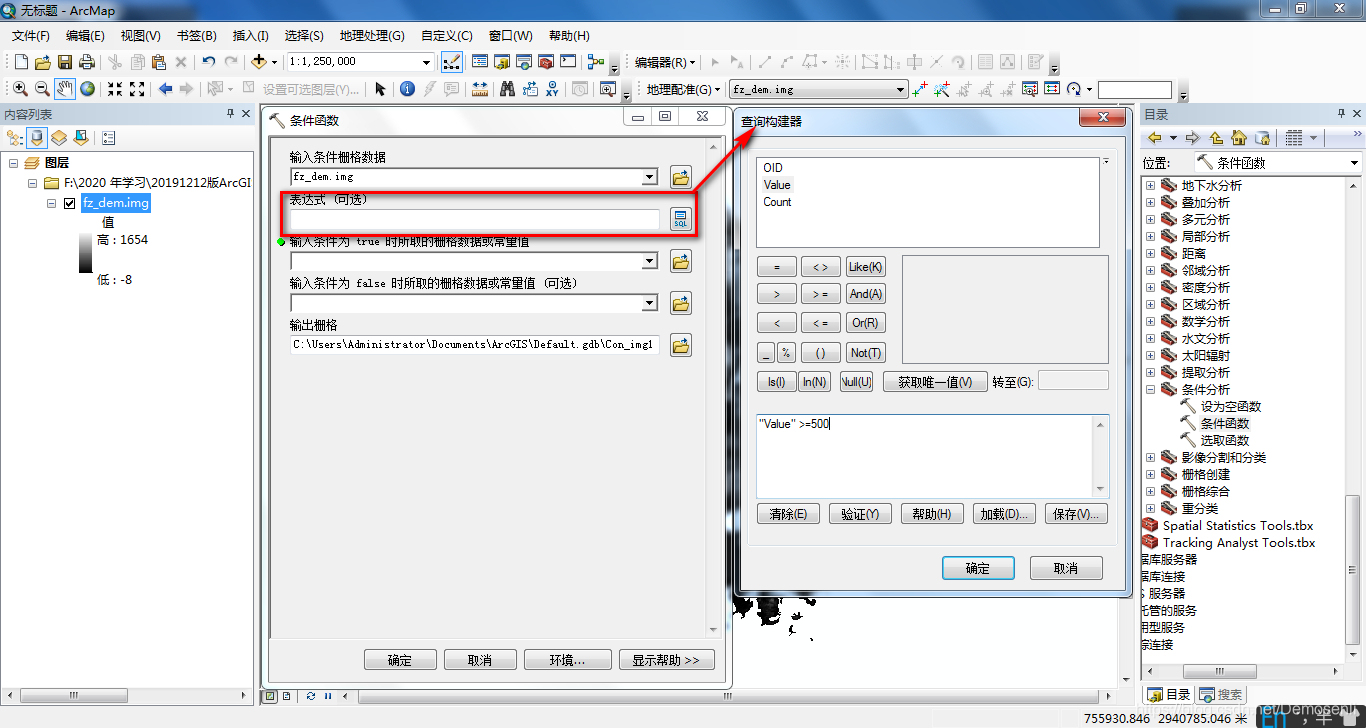Open the 视图(V) menu
Viewport: 1366px width, 728px height.
pyautogui.click(x=141, y=36)
